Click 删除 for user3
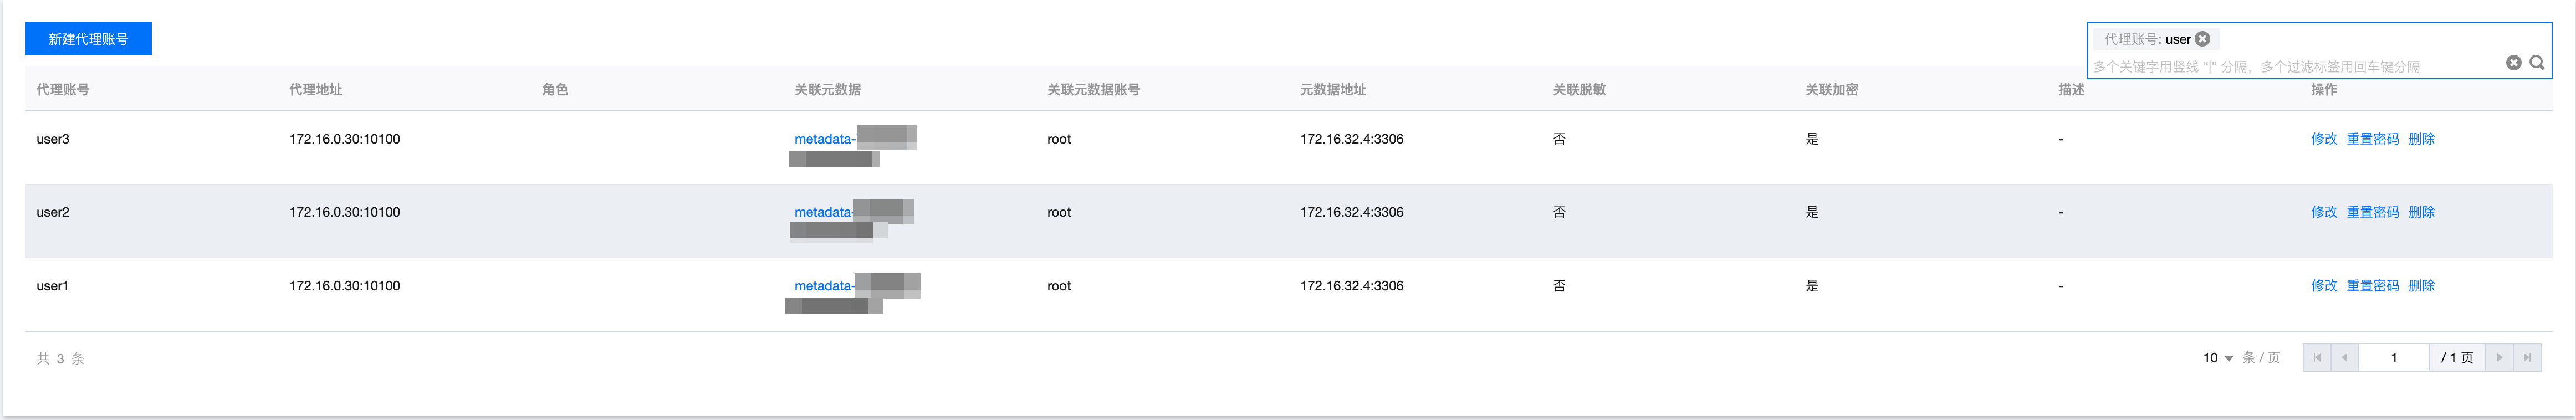The height and width of the screenshot is (420, 2576). (2422, 139)
